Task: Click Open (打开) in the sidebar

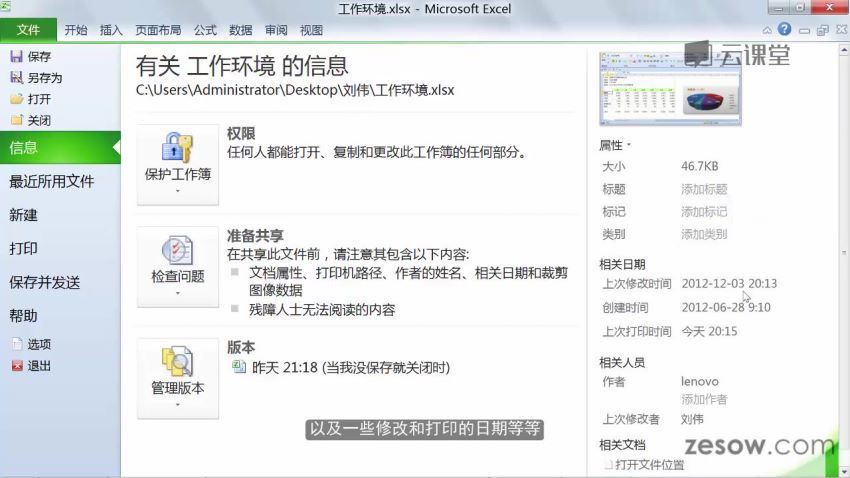Action: tap(39, 99)
